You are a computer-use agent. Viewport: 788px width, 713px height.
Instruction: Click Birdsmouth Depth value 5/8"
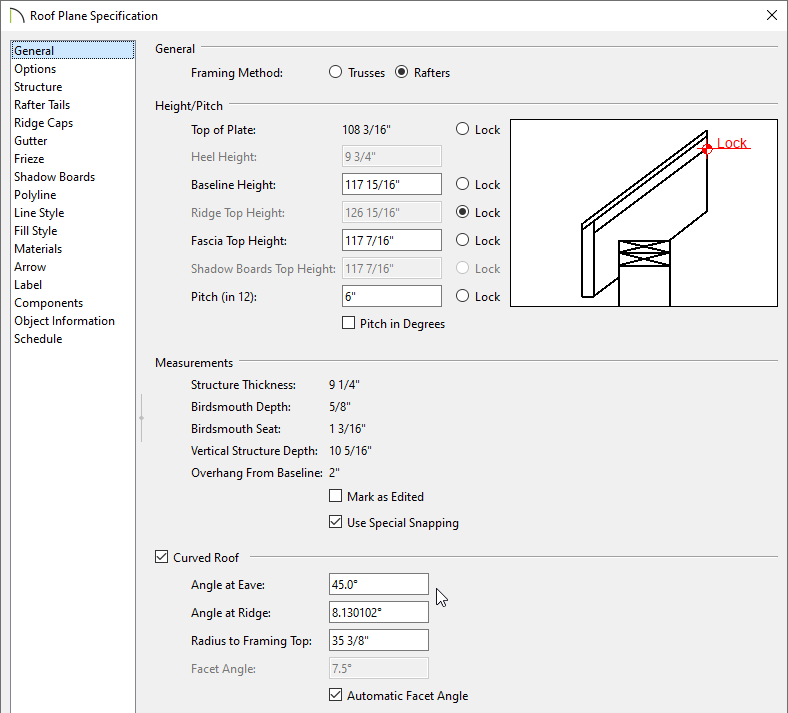point(340,407)
